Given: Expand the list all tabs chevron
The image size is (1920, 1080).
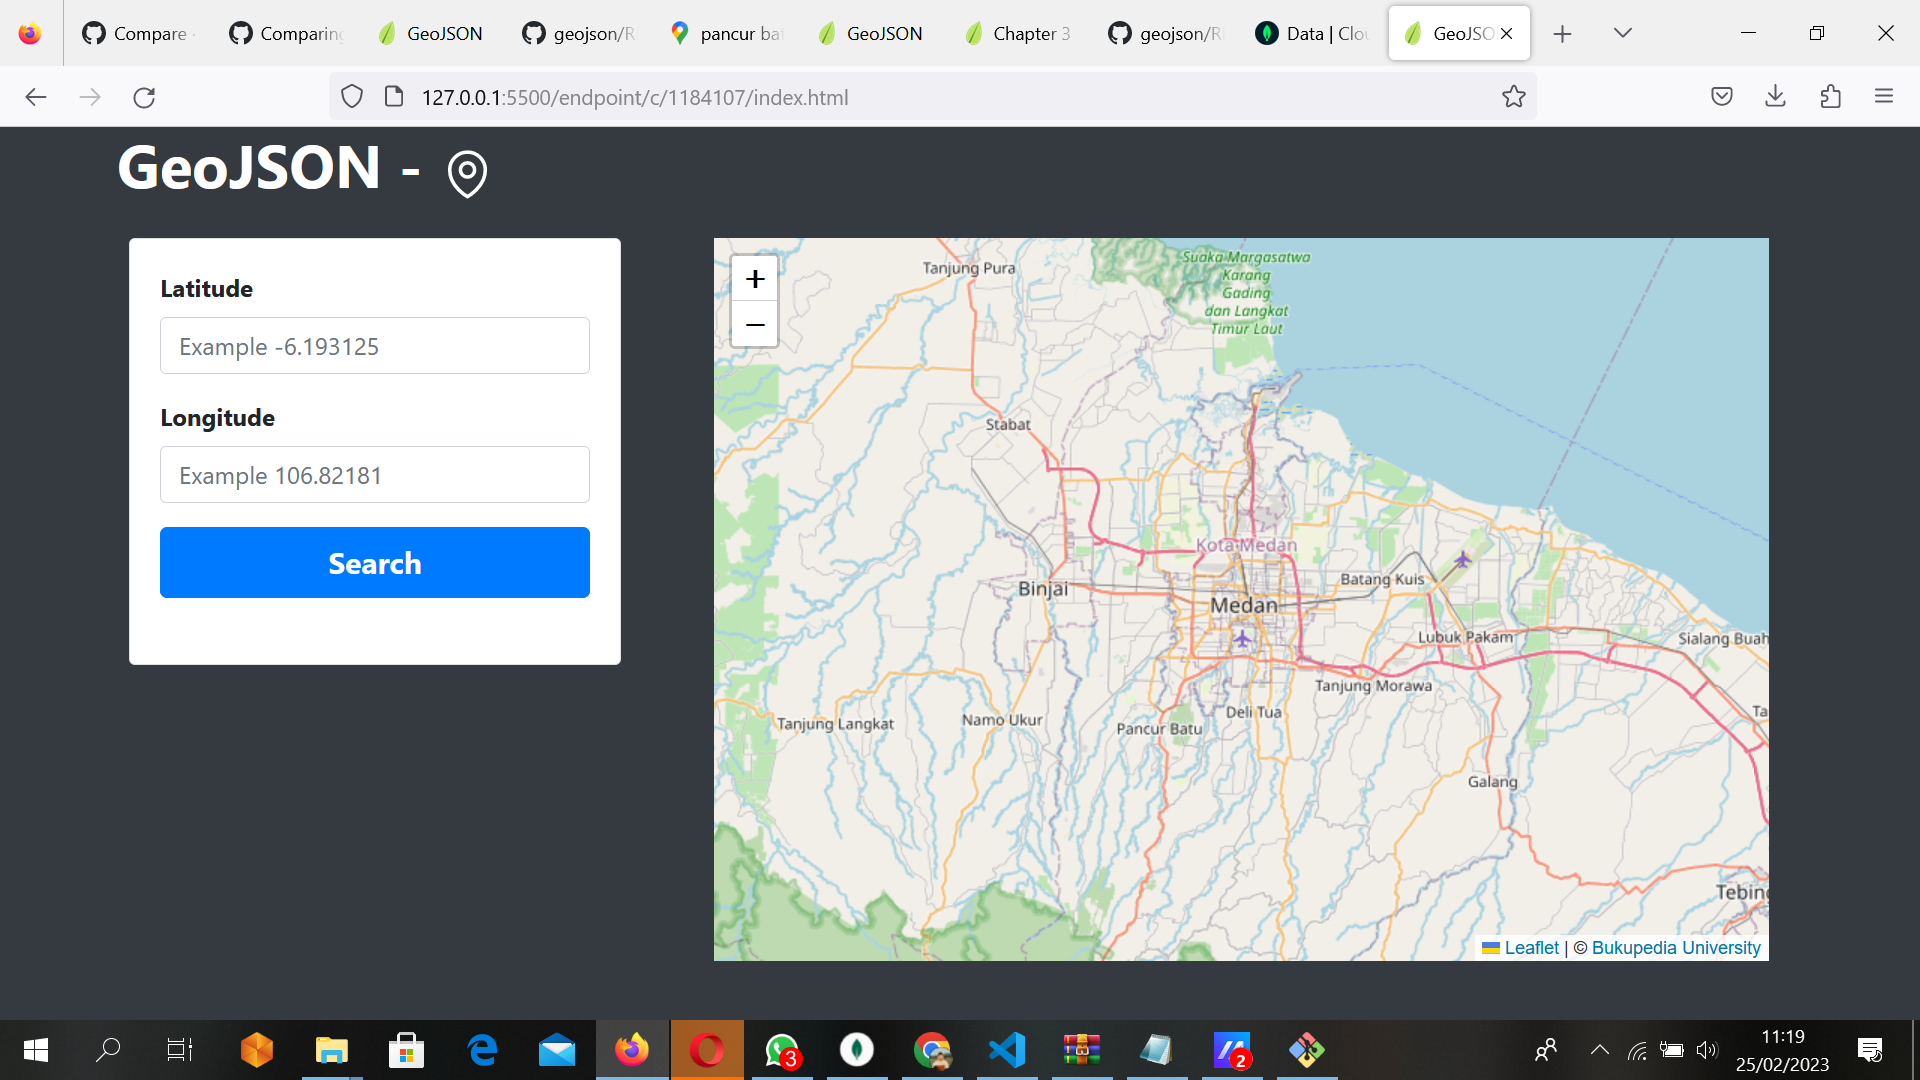Looking at the screenshot, I should (1623, 33).
